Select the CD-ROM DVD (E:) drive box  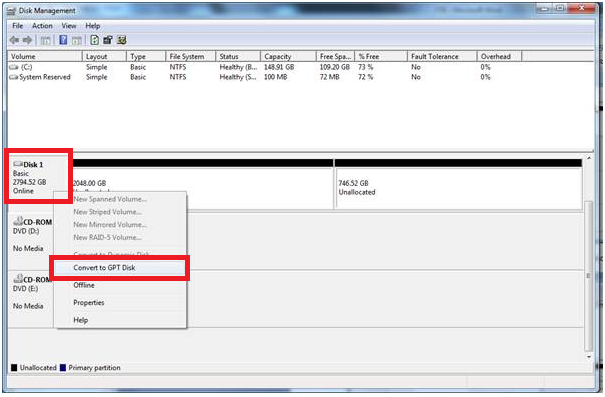click(31, 298)
